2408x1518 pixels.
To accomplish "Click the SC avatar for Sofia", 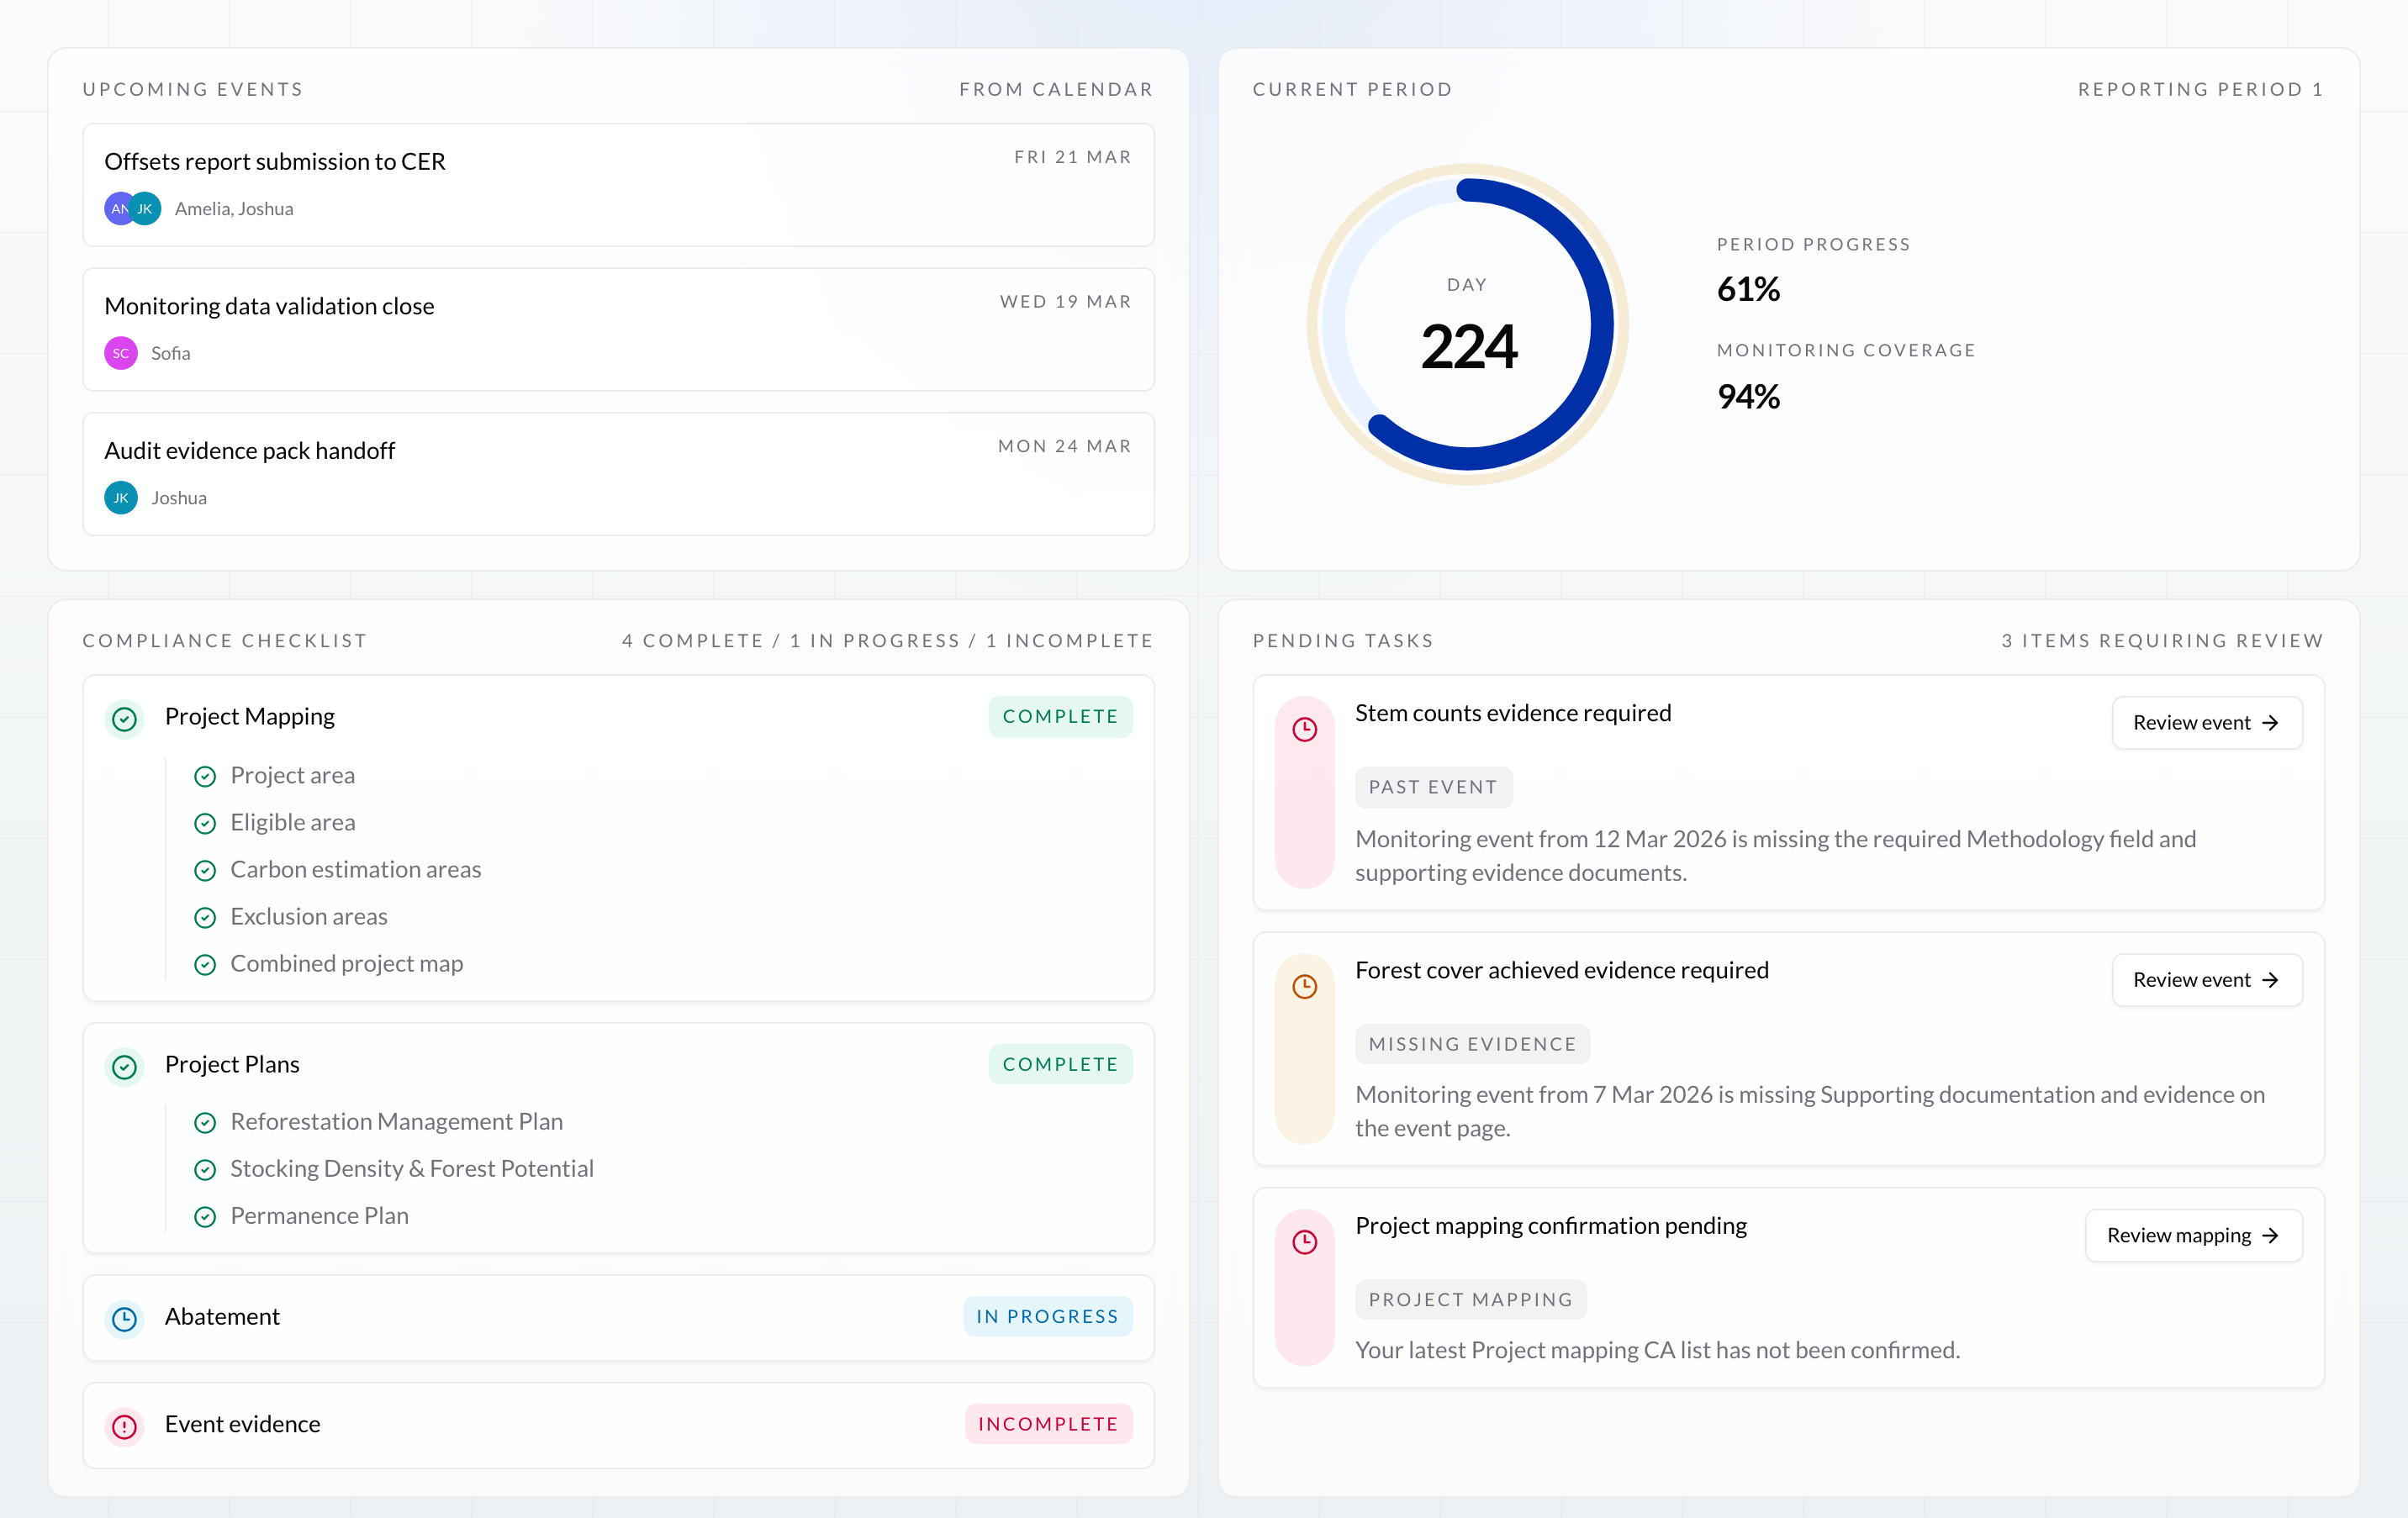I will pos(121,353).
